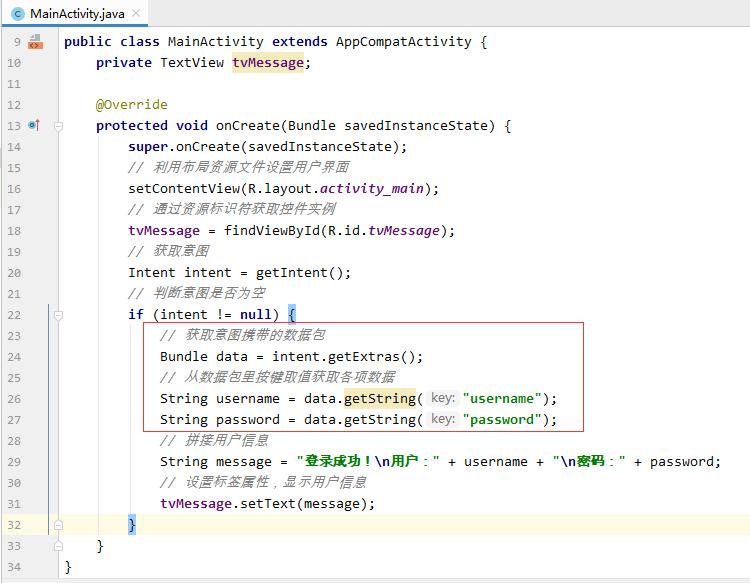Screen dimensions: 750x583
Task: Click the @Override annotation
Action: 132,105
